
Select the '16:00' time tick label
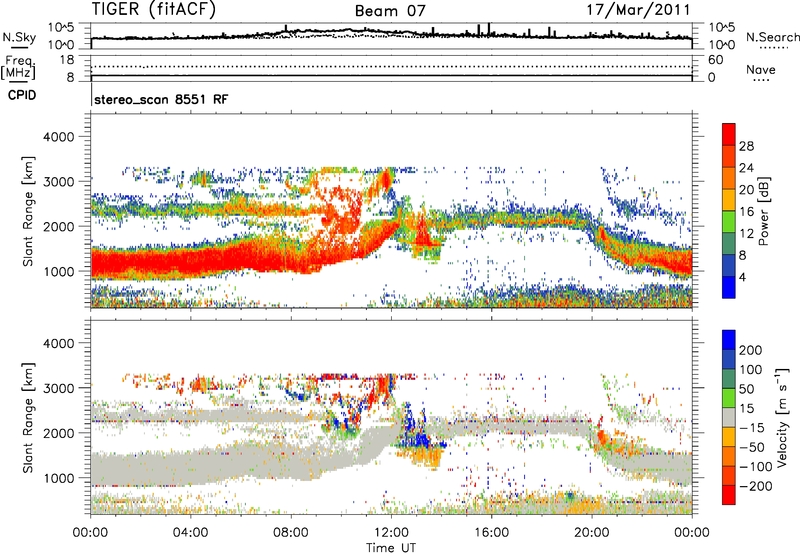pyautogui.click(x=491, y=533)
